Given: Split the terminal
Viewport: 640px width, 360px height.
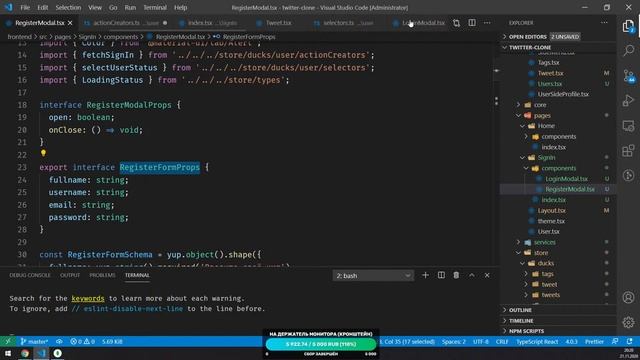Looking at the screenshot, I should click(x=441, y=276).
